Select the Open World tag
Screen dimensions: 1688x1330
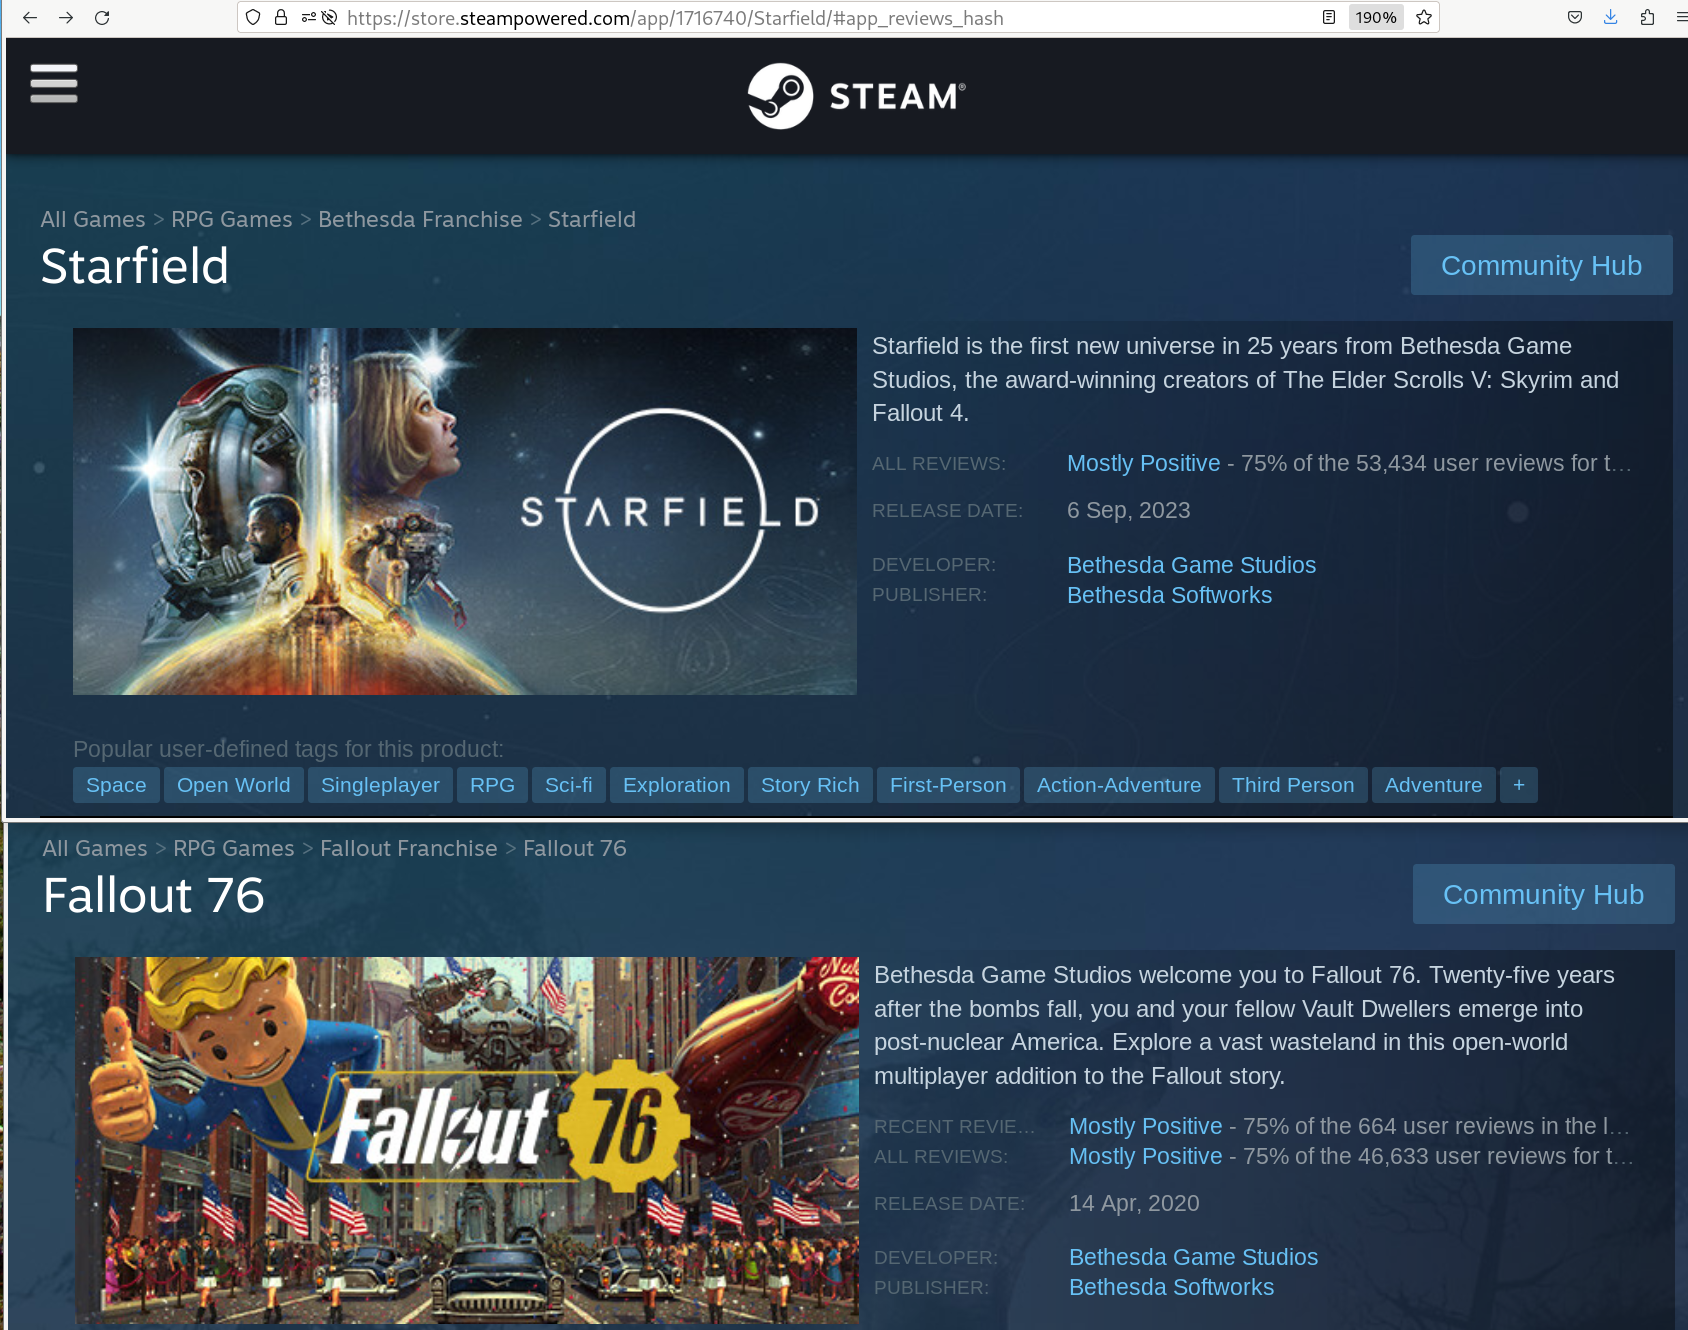(x=234, y=785)
